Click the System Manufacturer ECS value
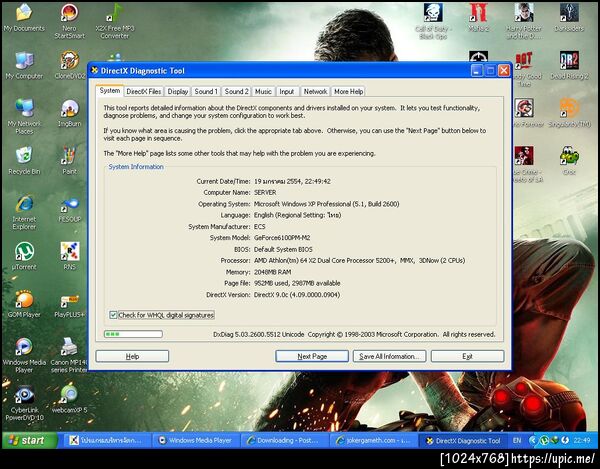Screen dimensions: 600x469 (259, 226)
